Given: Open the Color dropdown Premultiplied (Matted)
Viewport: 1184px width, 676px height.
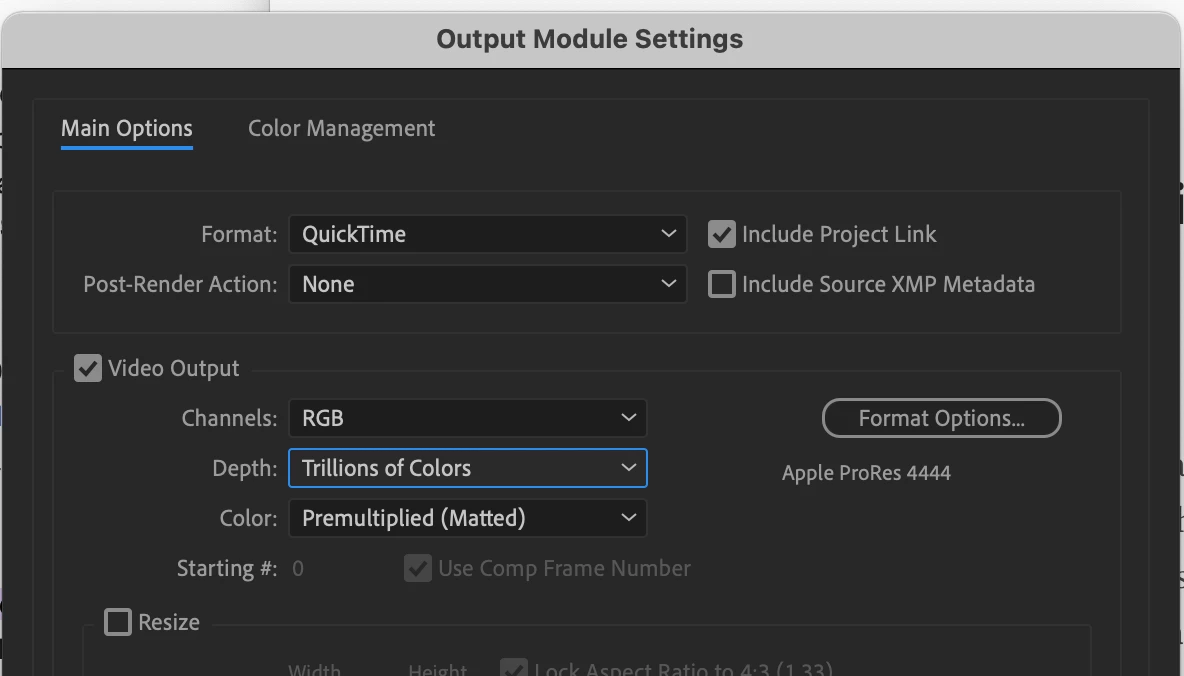Looking at the screenshot, I should tap(467, 518).
